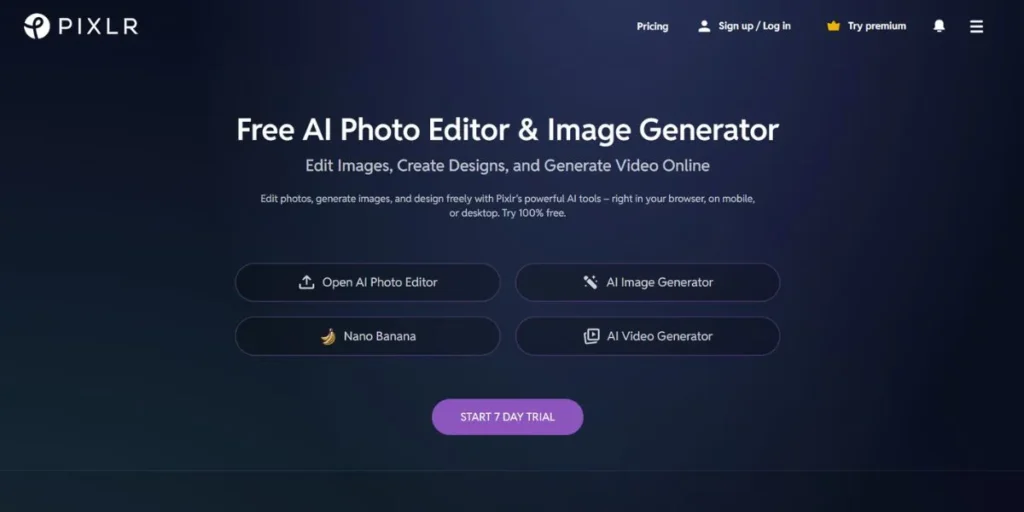The image size is (1024, 512).
Task: Click the 'Edit Images, Create Designs' subtitle
Action: 507,166
